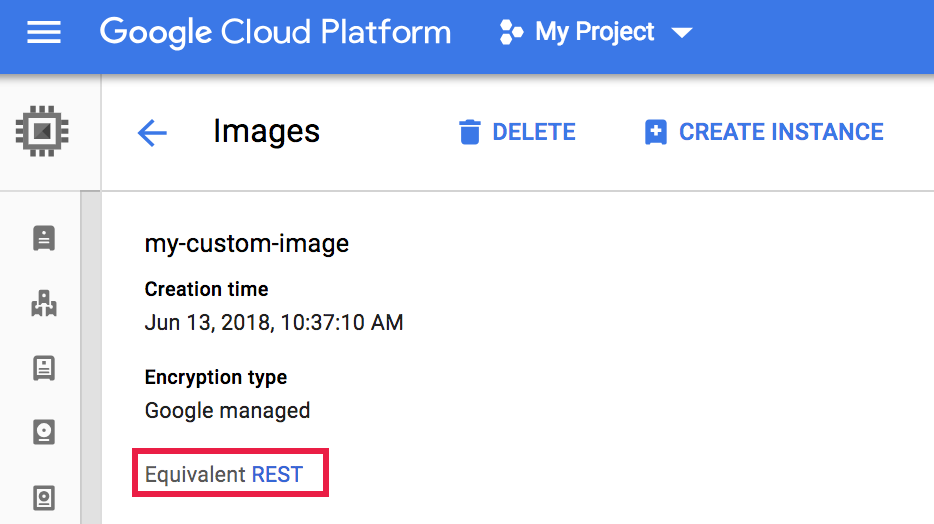The image size is (934, 524).
Task: Go back using the left arrow
Action: pos(152,132)
